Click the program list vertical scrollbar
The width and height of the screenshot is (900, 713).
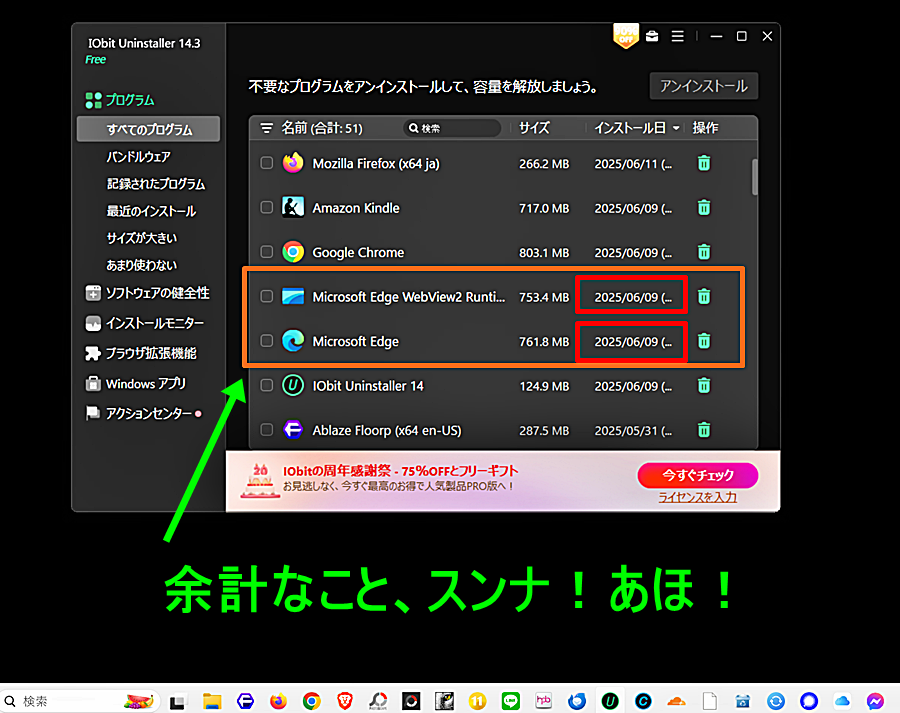click(753, 176)
